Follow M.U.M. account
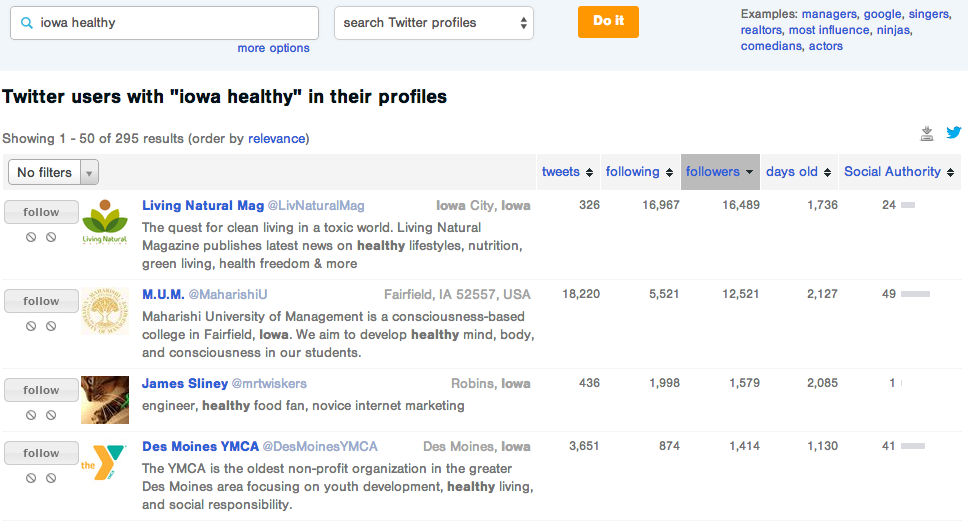 (41, 301)
